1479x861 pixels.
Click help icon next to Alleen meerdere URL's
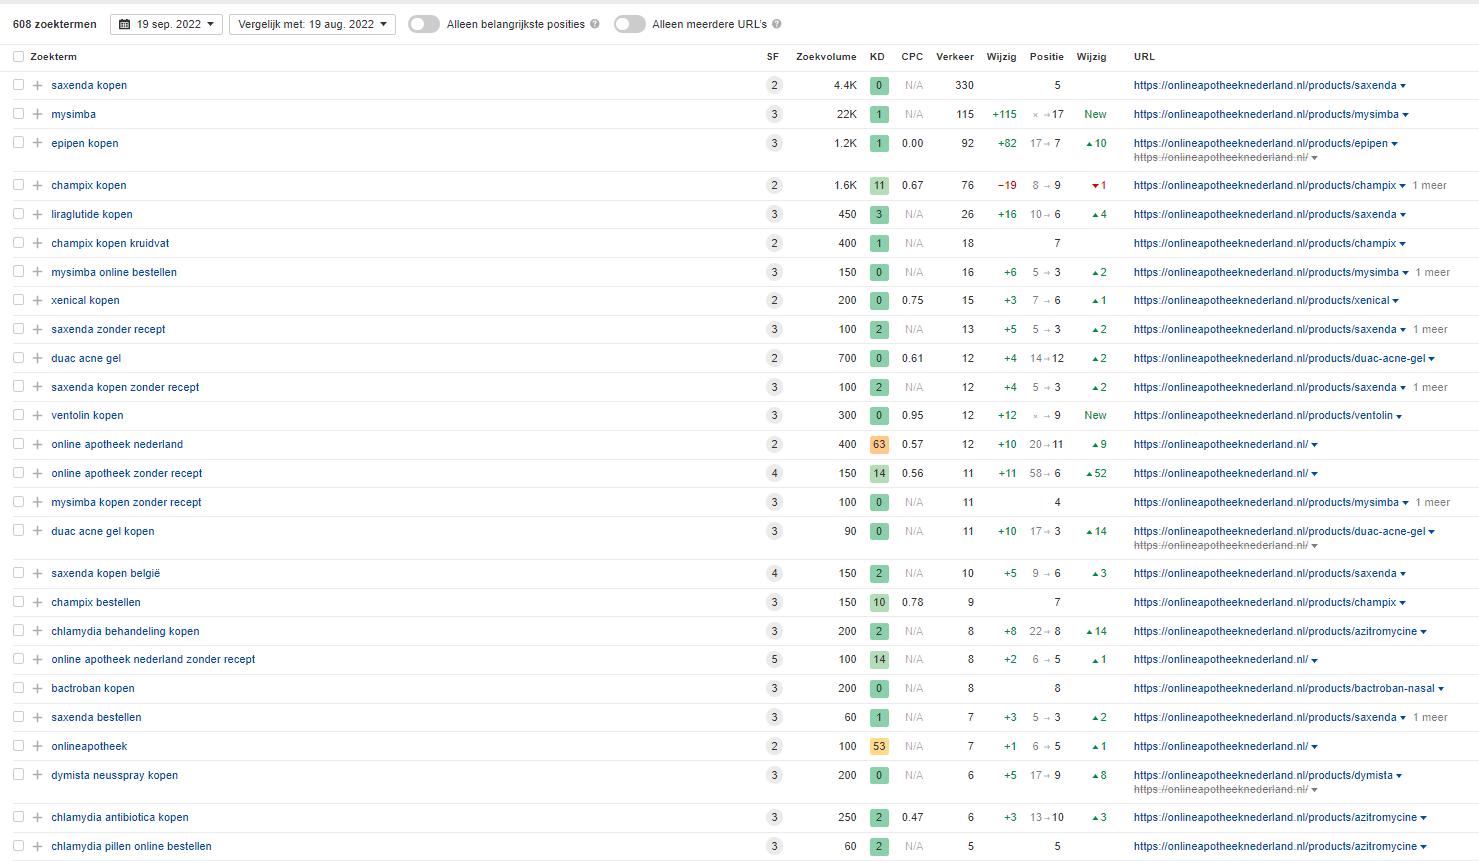point(777,24)
